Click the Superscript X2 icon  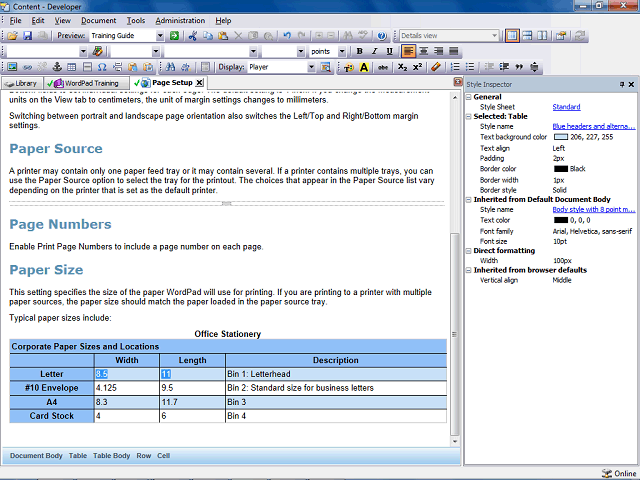tap(417, 67)
